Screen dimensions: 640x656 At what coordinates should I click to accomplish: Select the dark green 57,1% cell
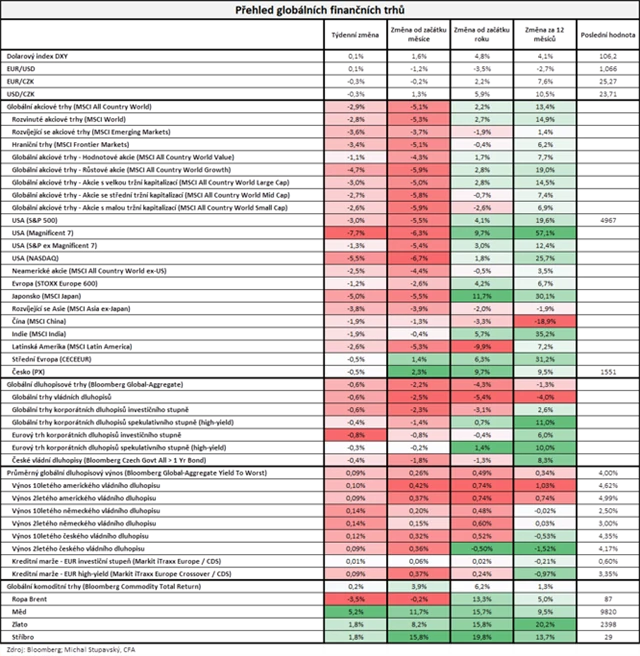(545, 231)
